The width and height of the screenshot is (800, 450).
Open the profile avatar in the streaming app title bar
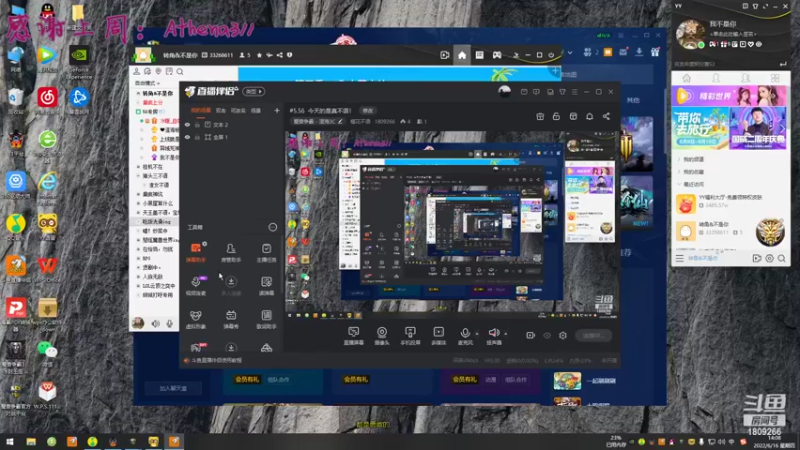click(504, 91)
